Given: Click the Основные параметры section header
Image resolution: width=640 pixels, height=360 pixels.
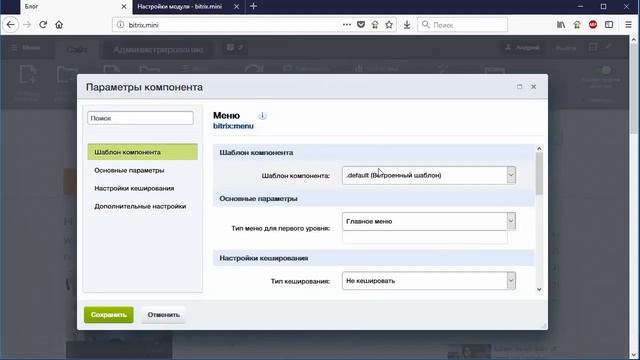Looking at the screenshot, I should [x=373, y=199].
